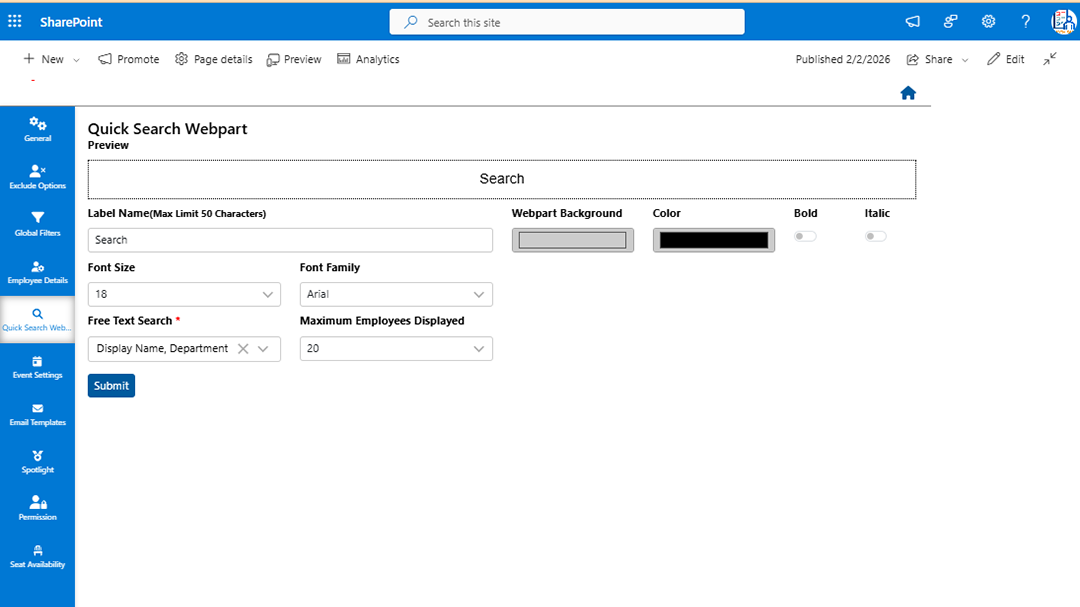Select the Spotlight sidebar icon
This screenshot has width=1080, height=607.
coord(37,461)
